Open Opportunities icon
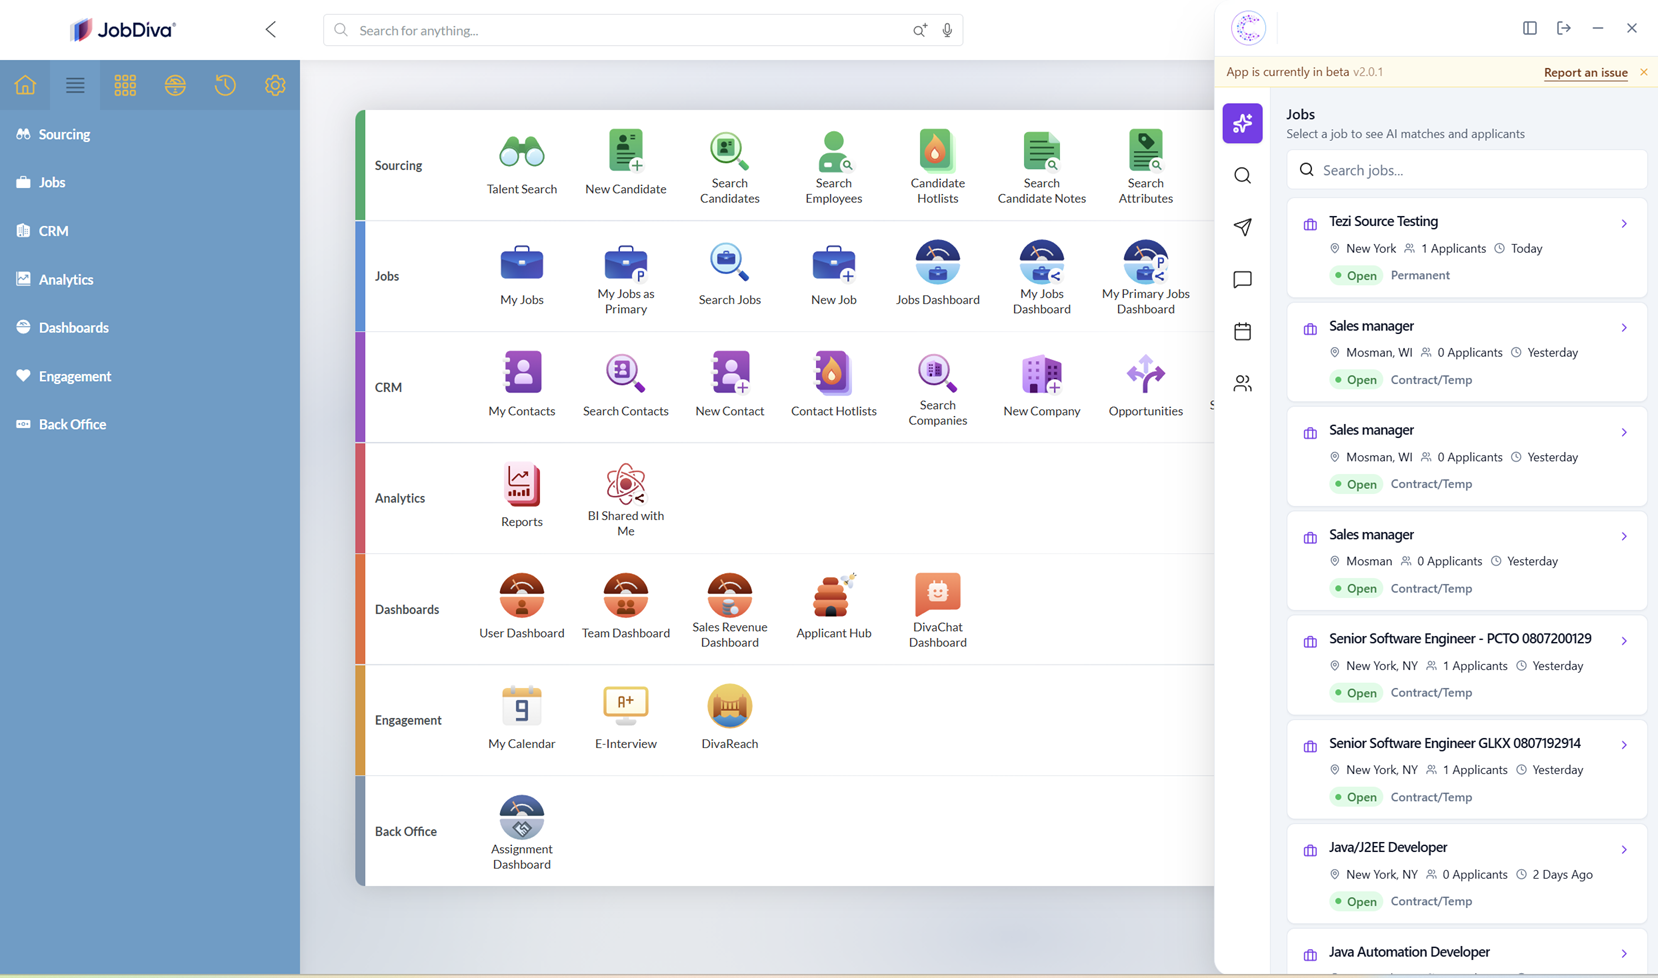Viewport: 1658px width, 978px height. pos(1146,374)
